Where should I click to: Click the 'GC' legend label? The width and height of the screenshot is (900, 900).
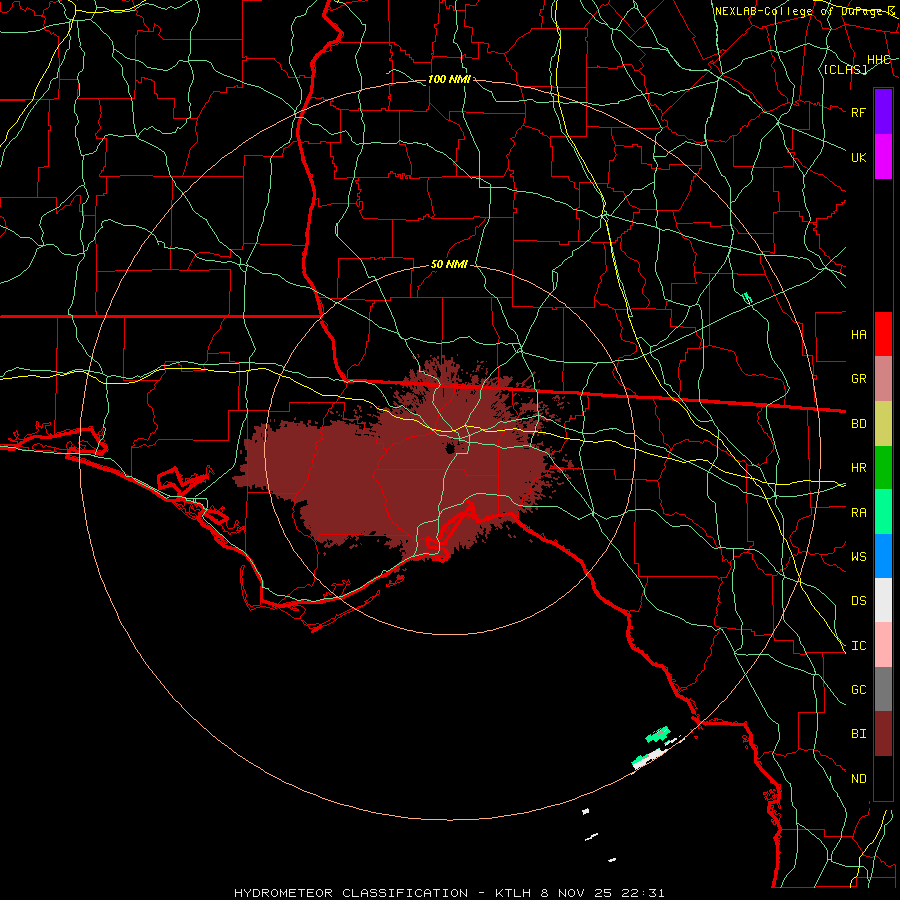point(858,690)
